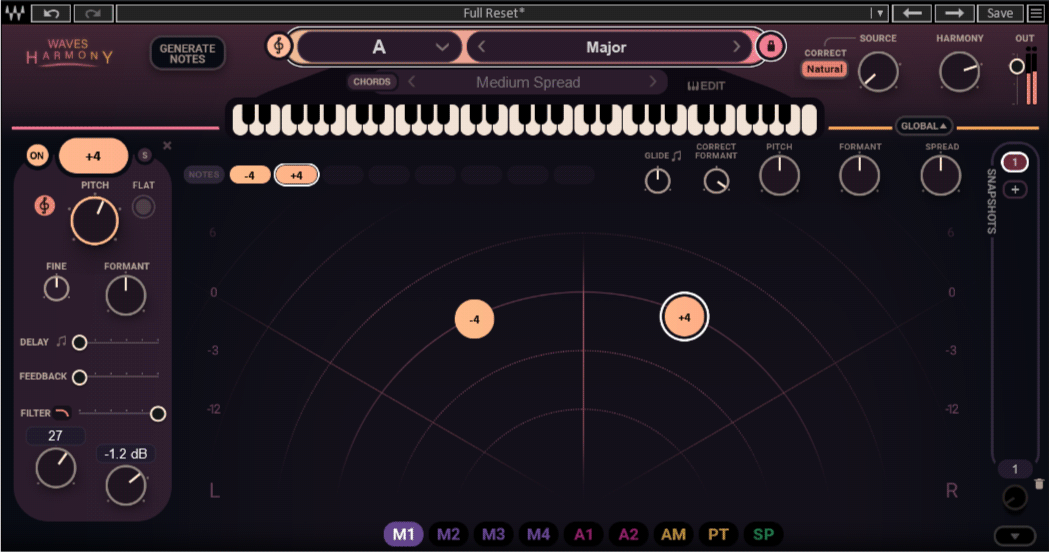Toggle the CHORDS mode button
Viewport: 1049px width, 552px height.
(x=371, y=82)
